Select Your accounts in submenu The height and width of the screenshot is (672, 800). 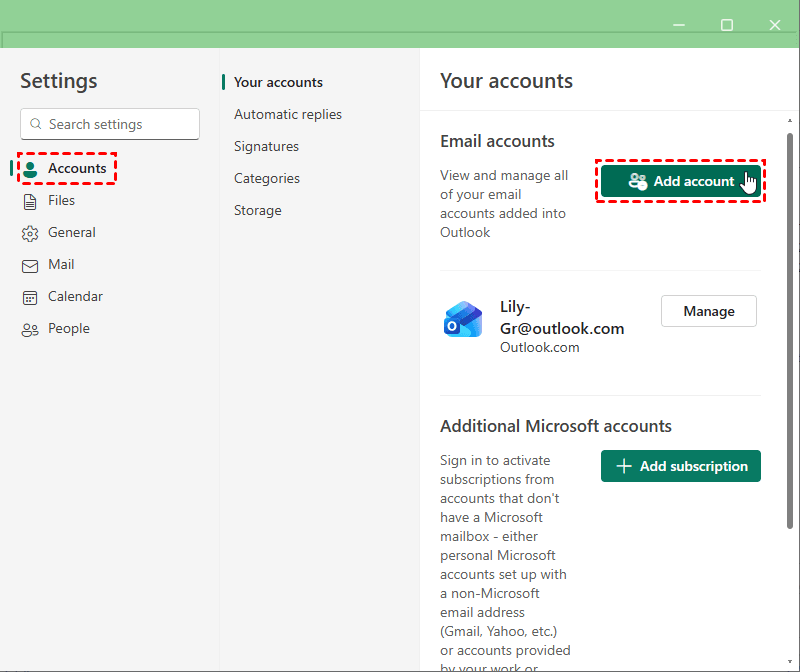(x=278, y=83)
